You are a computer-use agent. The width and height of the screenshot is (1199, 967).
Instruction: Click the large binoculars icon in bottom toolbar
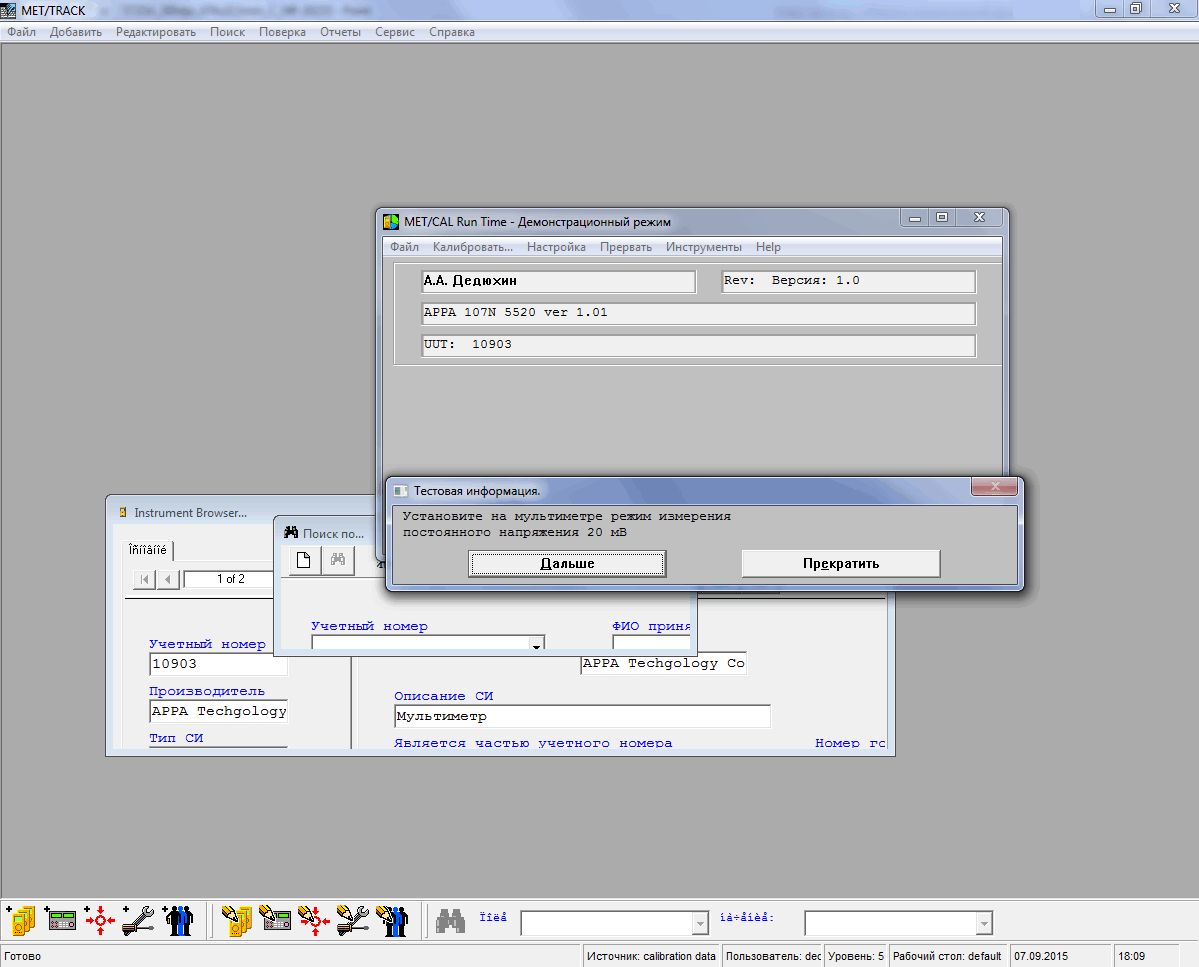pyautogui.click(x=451, y=920)
